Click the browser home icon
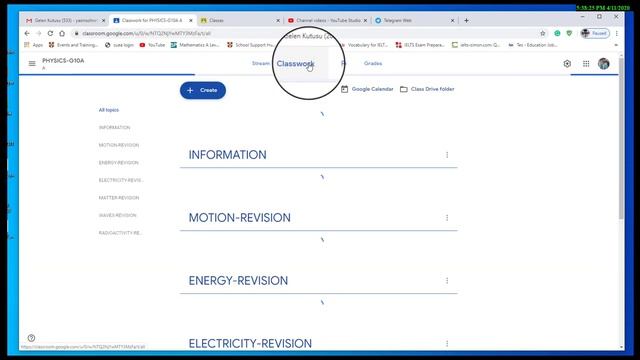 click(x=62, y=33)
